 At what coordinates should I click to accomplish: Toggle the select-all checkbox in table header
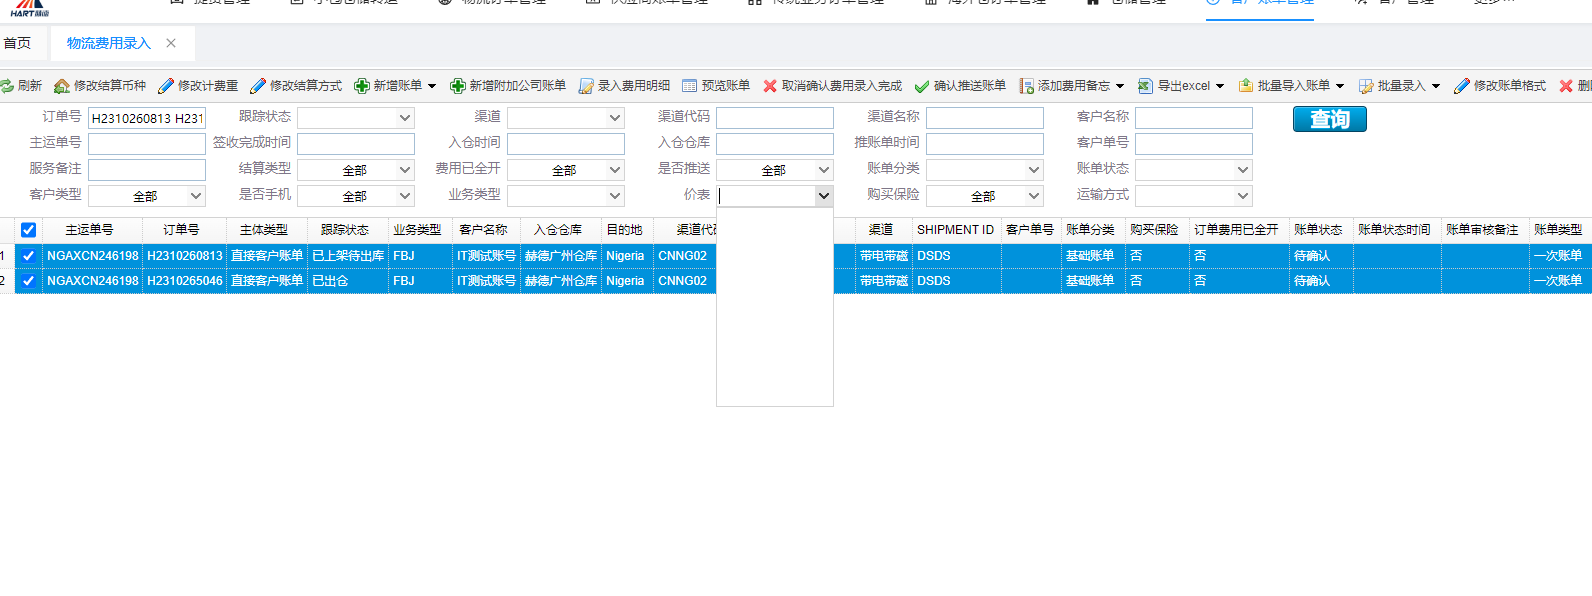[29, 230]
